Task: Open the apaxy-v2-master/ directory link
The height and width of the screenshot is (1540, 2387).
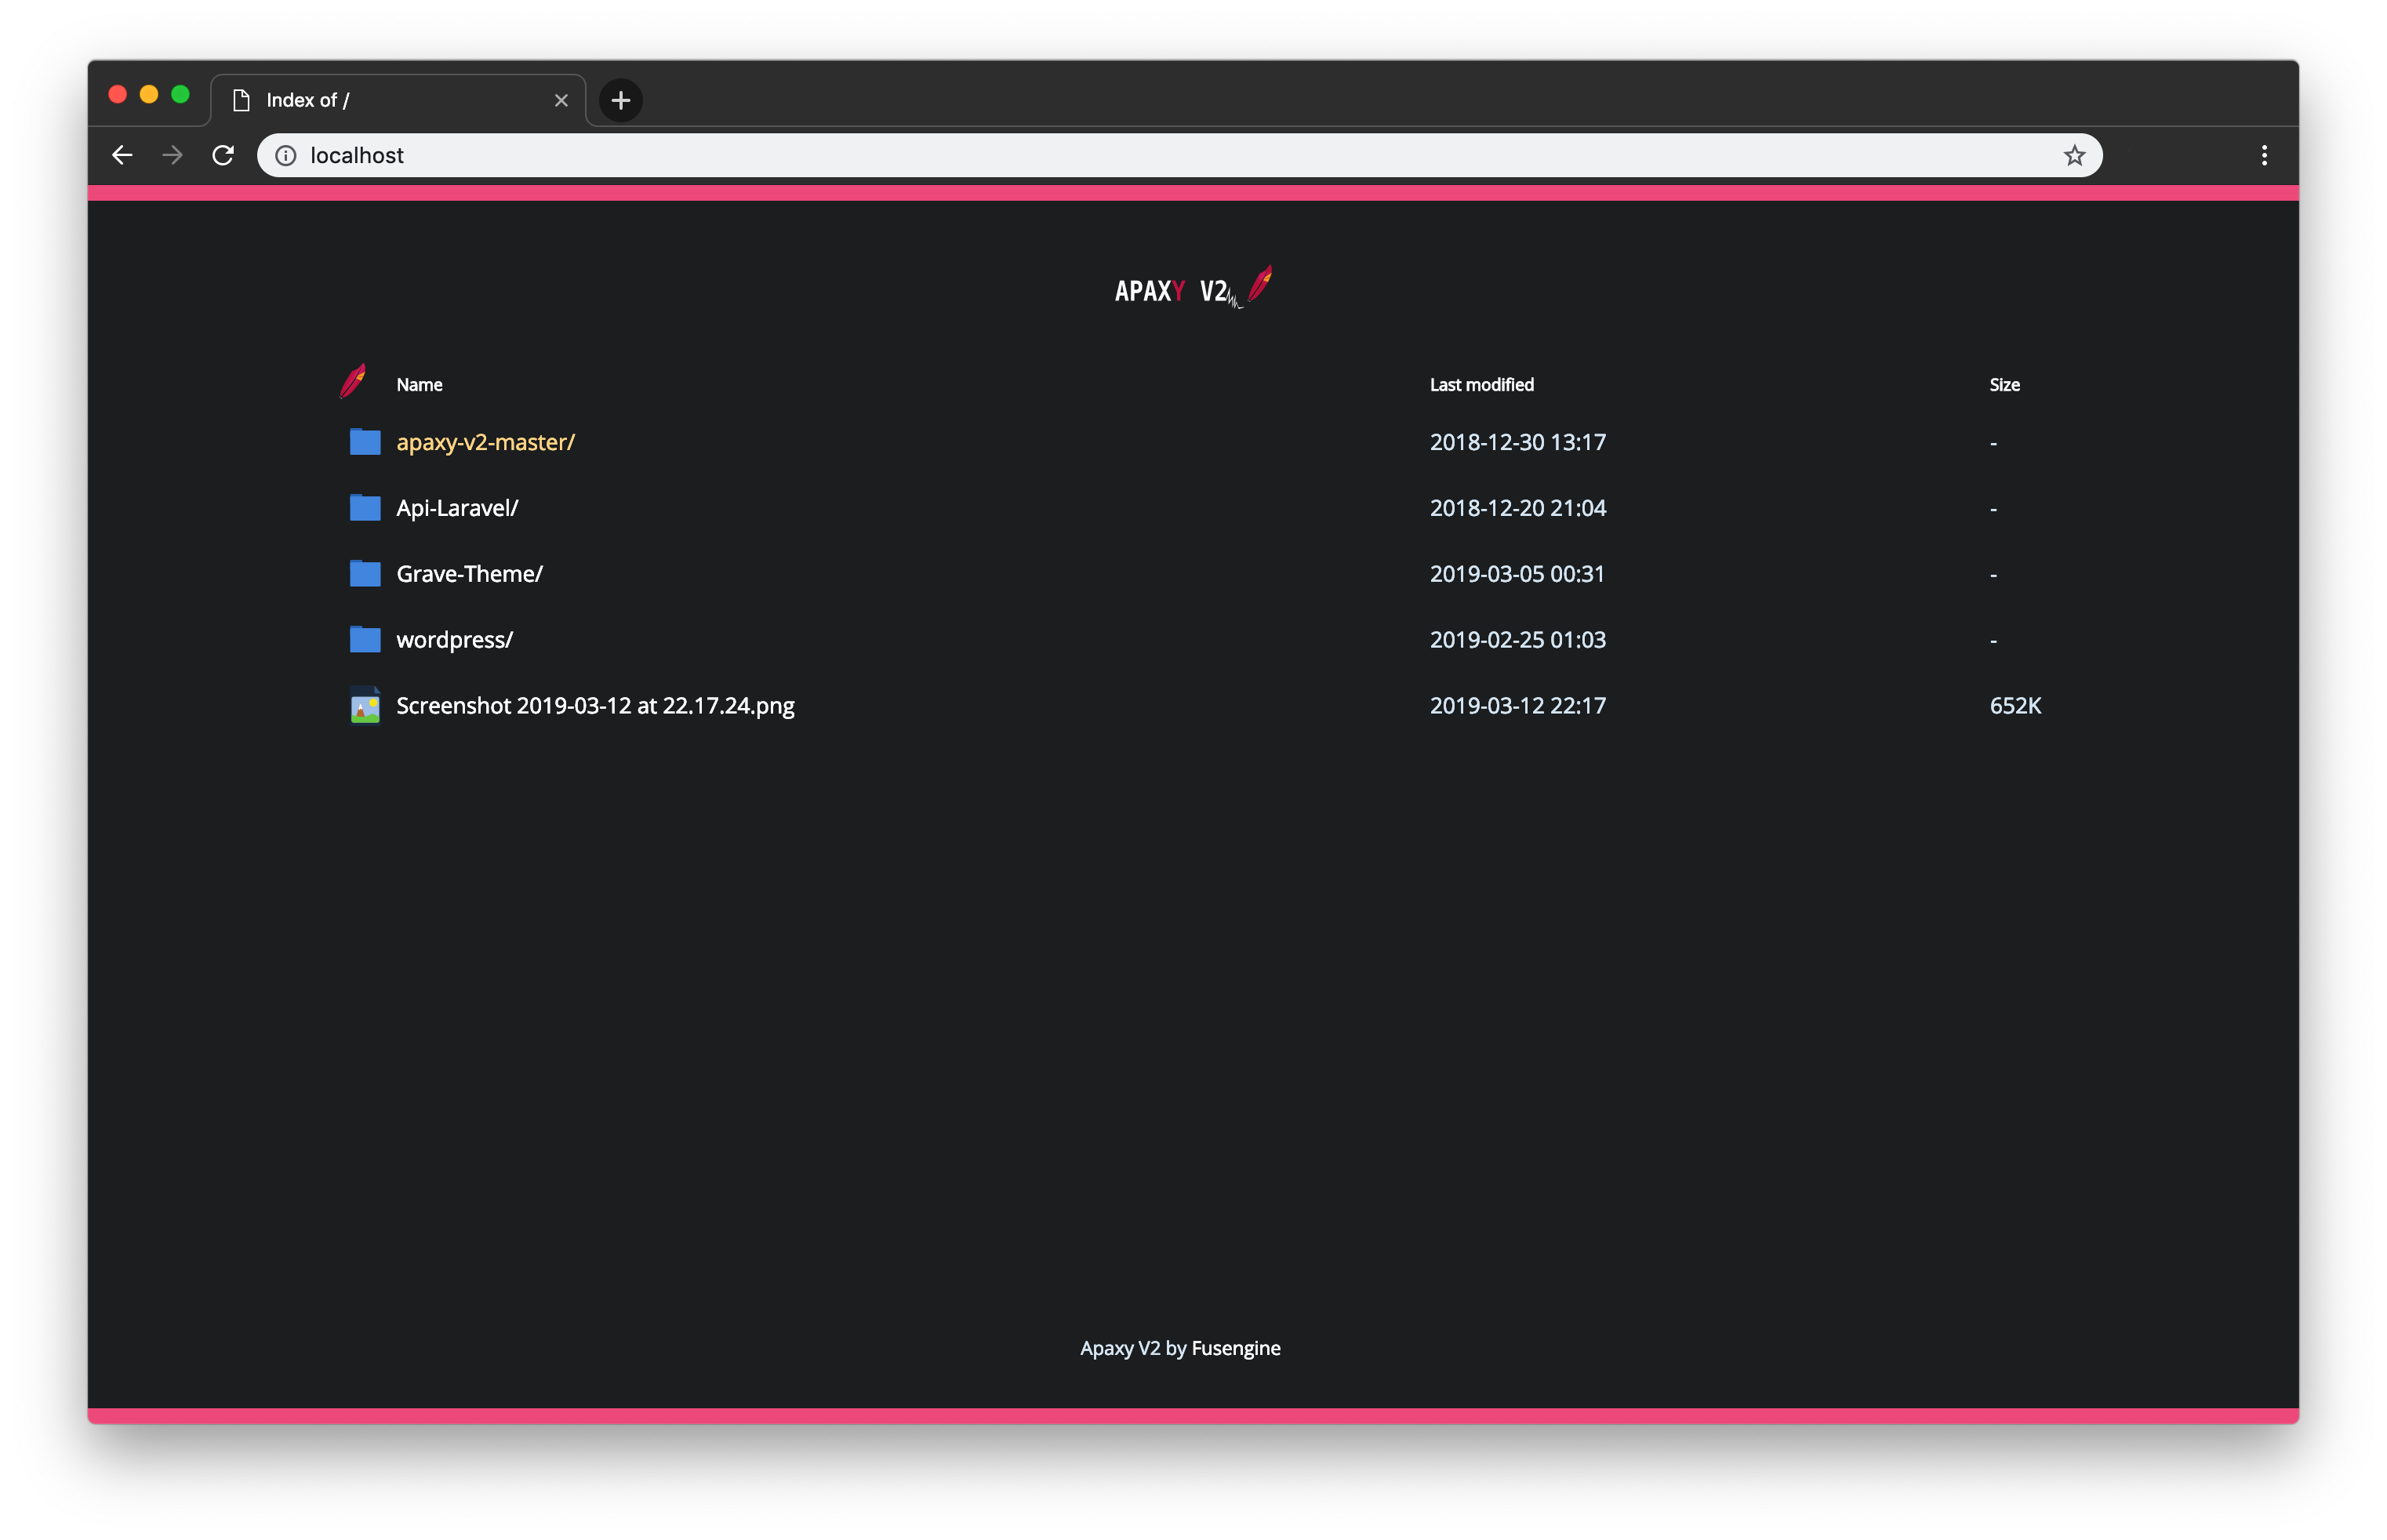Action: [486, 442]
